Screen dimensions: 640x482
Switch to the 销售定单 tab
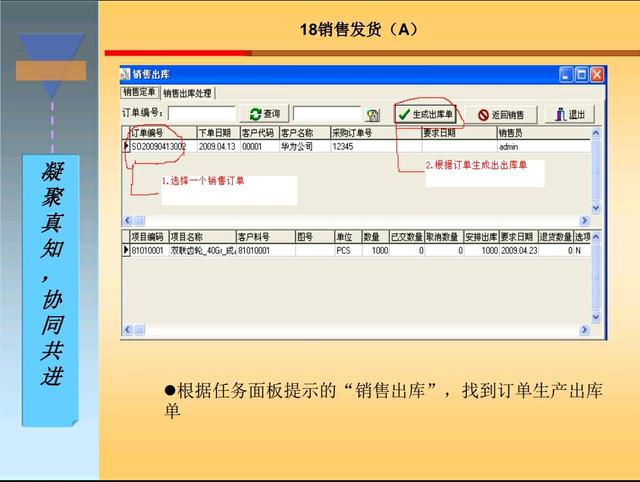[139, 92]
